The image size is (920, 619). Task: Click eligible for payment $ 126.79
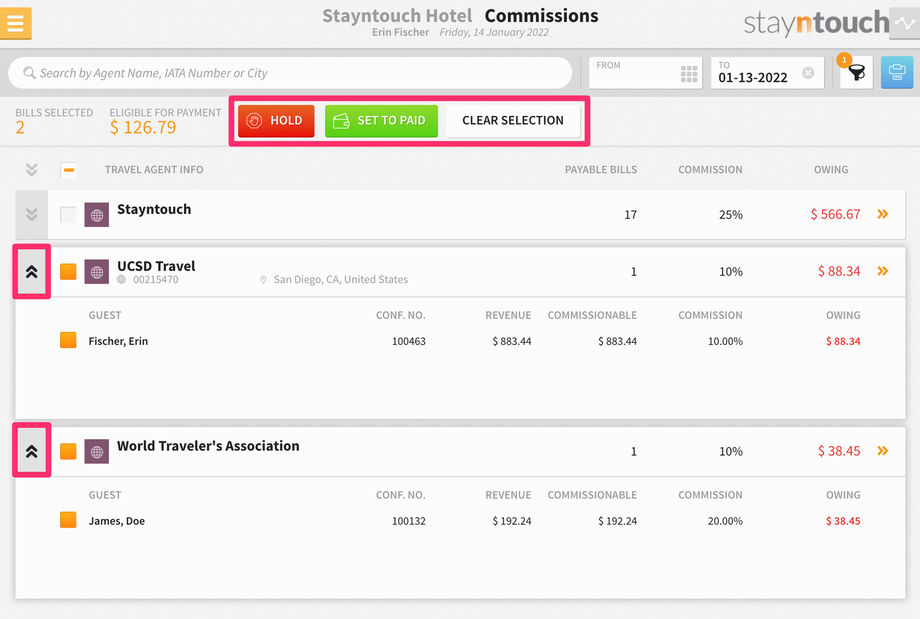143,127
